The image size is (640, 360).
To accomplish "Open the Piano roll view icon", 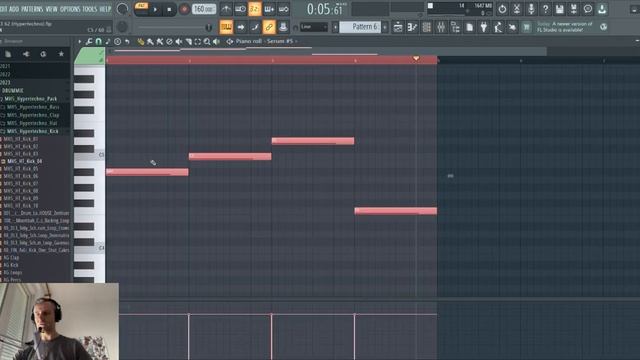I will pyautogui.click(x=412, y=27).
